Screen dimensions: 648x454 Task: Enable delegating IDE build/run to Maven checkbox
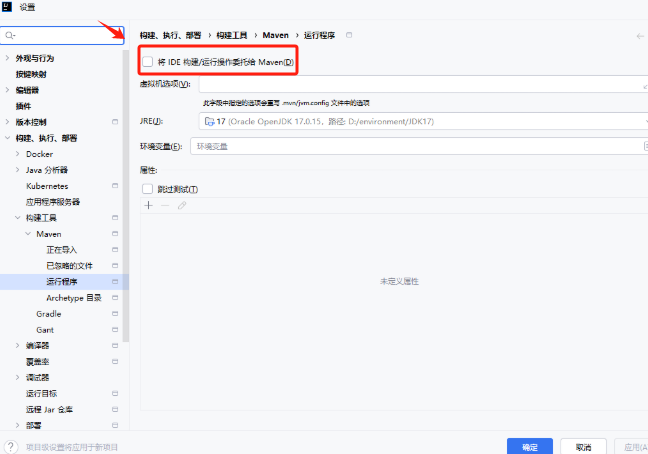(148, 62)
